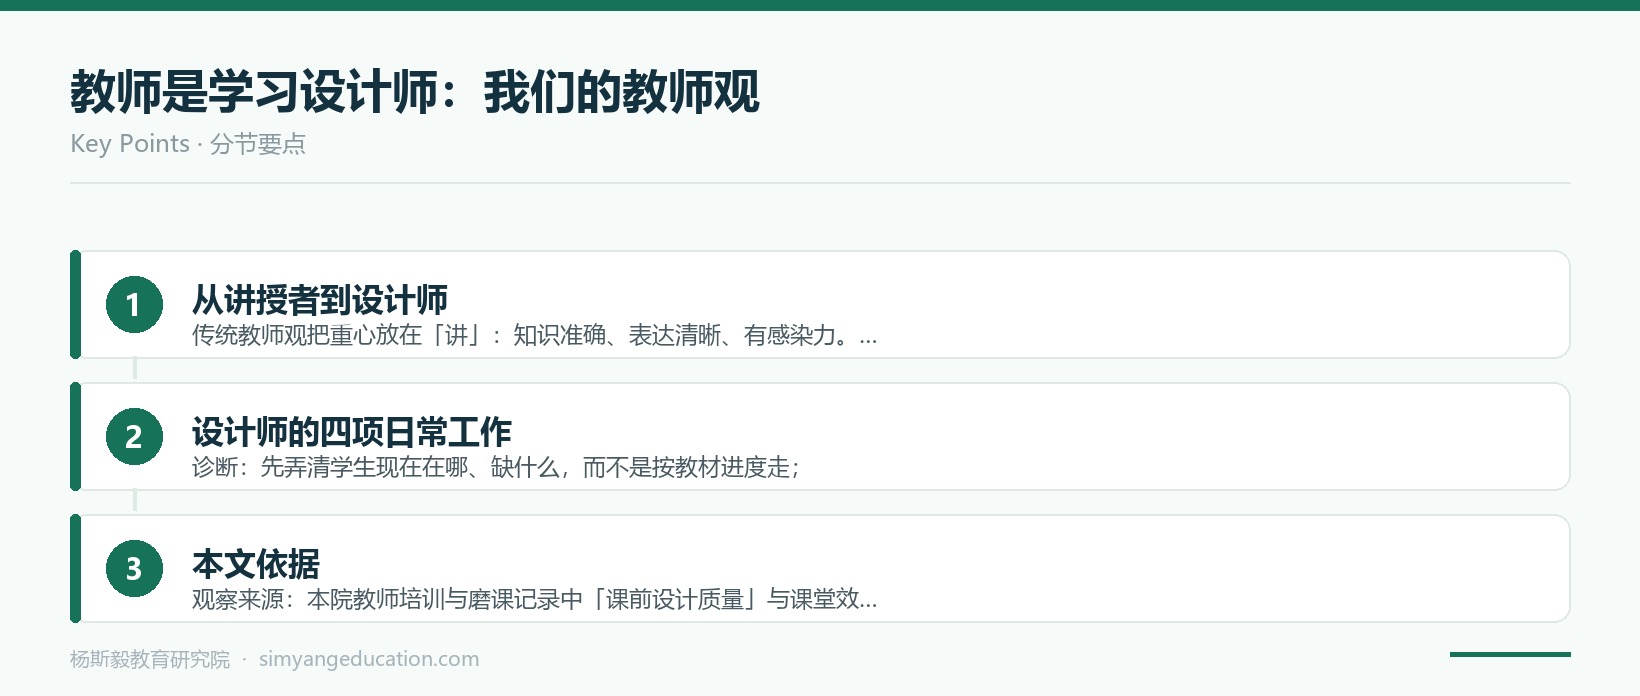The image size is (1640, 696).
Task: Open the simyangeducation.com footer link
Action: (369, 659)
